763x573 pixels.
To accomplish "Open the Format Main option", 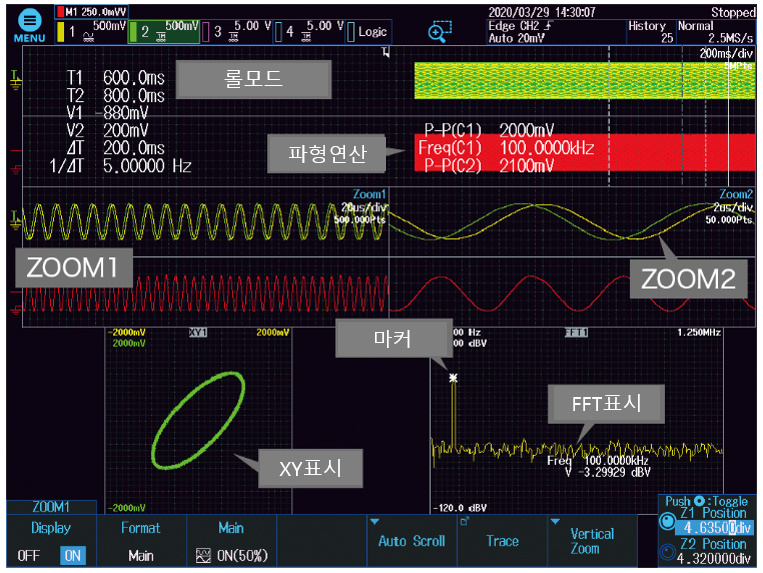I will coord(141,541).
